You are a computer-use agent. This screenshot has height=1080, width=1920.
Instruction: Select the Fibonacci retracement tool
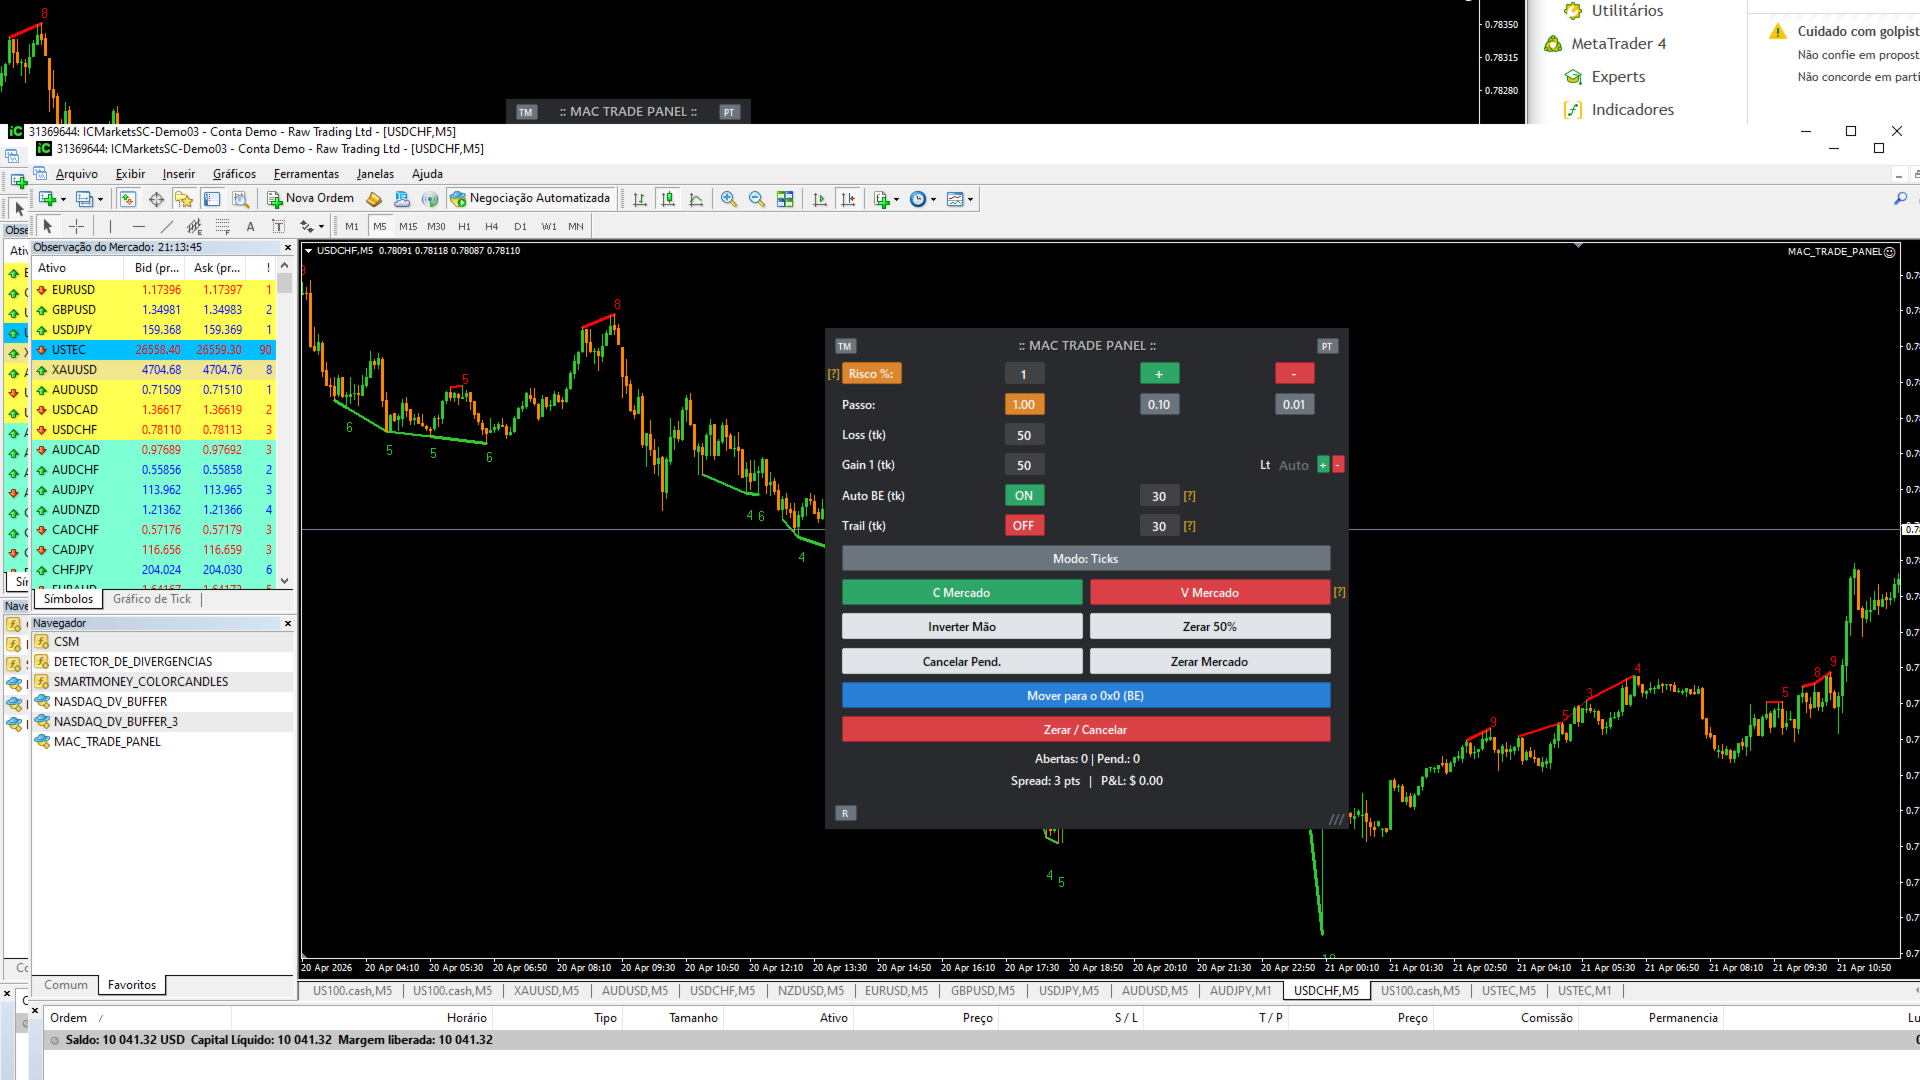pyautogui.click(x=223, y=227)
